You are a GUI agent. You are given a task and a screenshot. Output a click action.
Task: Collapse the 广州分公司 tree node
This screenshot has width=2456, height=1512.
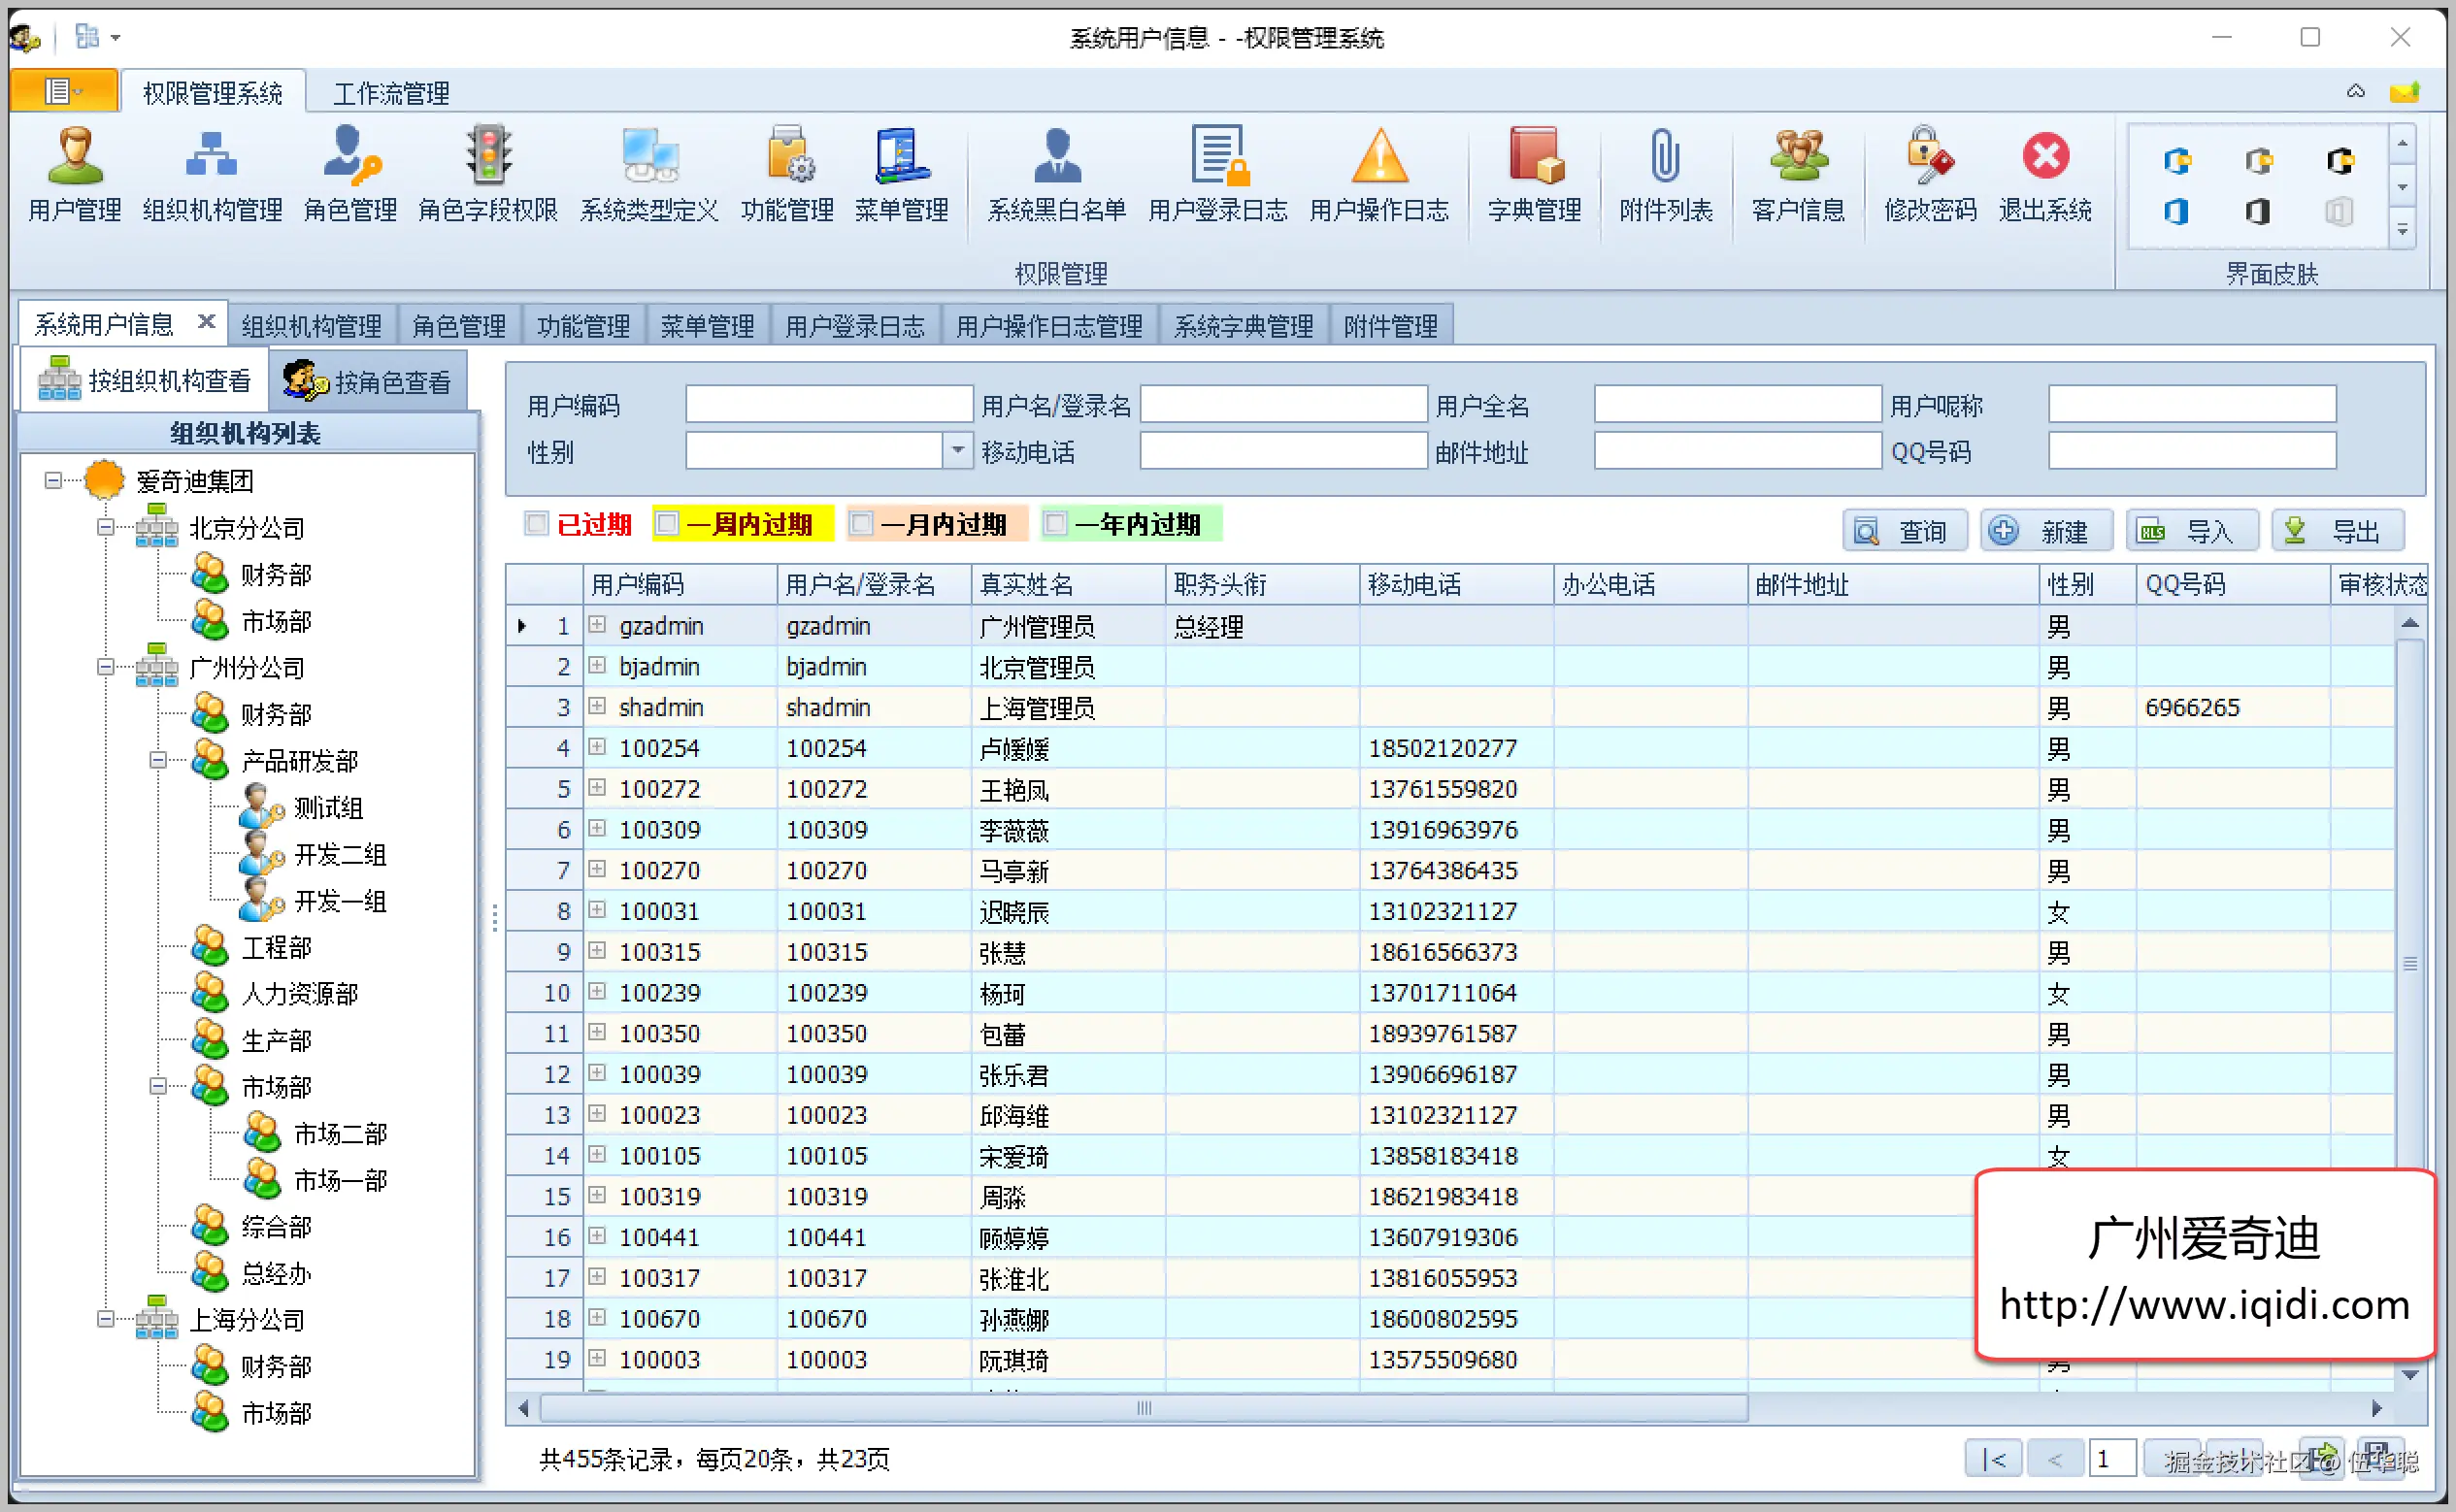click(105, 667)
